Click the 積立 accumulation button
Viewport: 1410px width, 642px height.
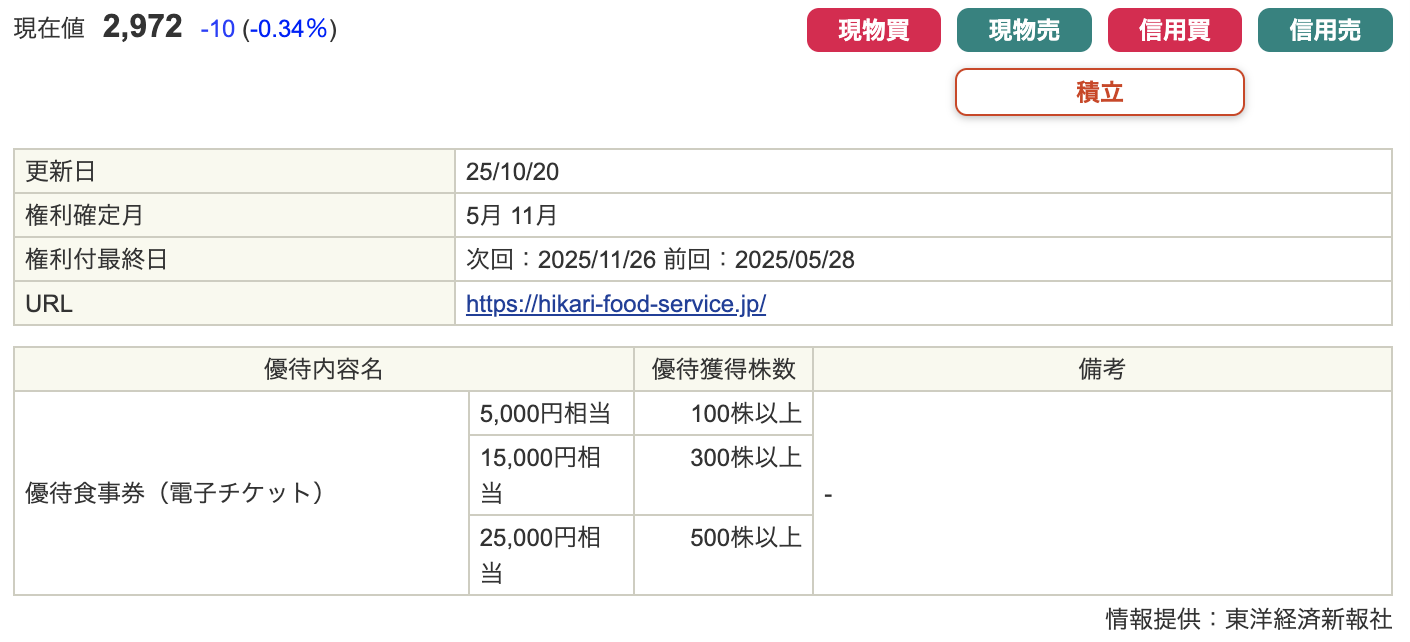point(1099,92)
